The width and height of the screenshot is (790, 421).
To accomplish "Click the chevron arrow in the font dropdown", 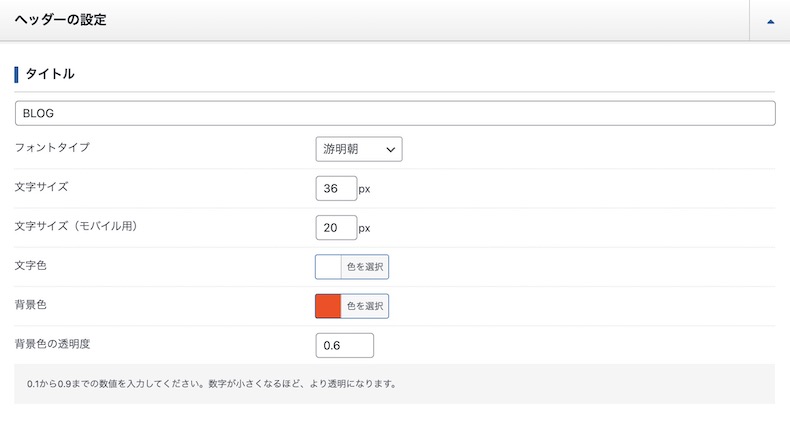I will pyautogui.click(x=390, y=150).
